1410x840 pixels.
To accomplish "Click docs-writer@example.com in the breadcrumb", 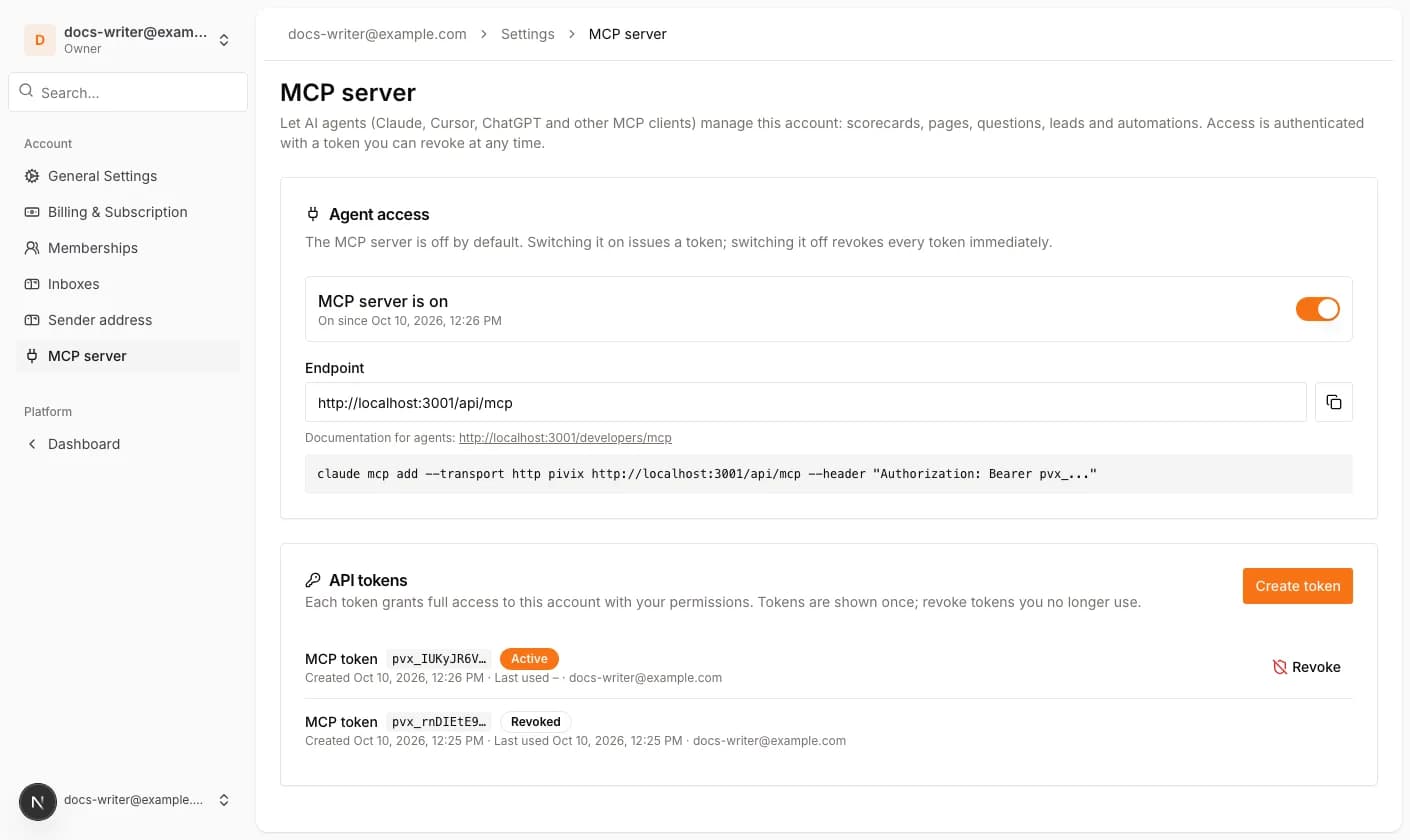I will (x=377, y=34).
